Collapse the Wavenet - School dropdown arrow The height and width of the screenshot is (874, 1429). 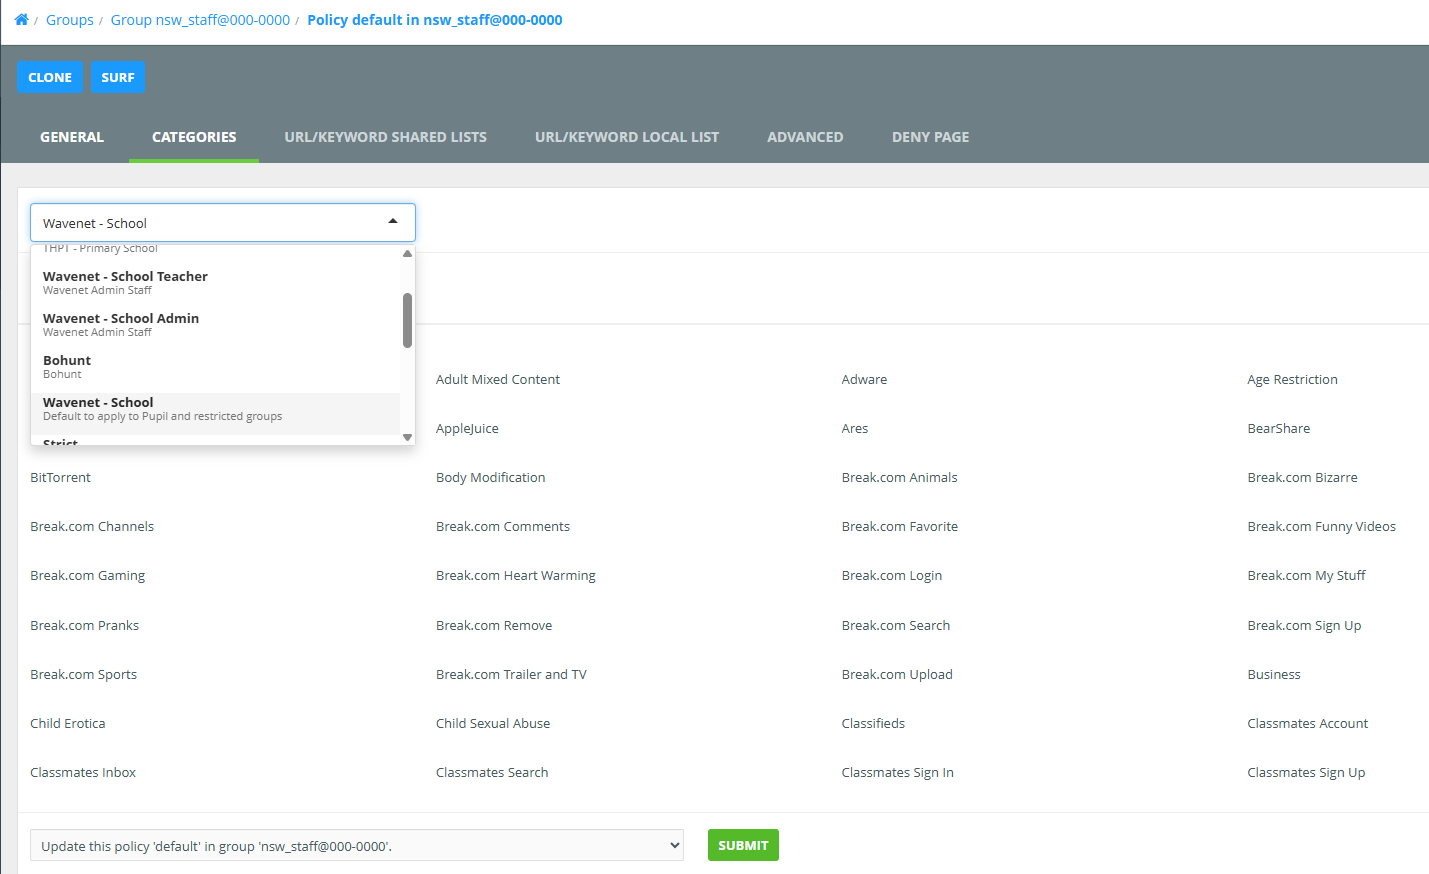[x=393, y=222]
